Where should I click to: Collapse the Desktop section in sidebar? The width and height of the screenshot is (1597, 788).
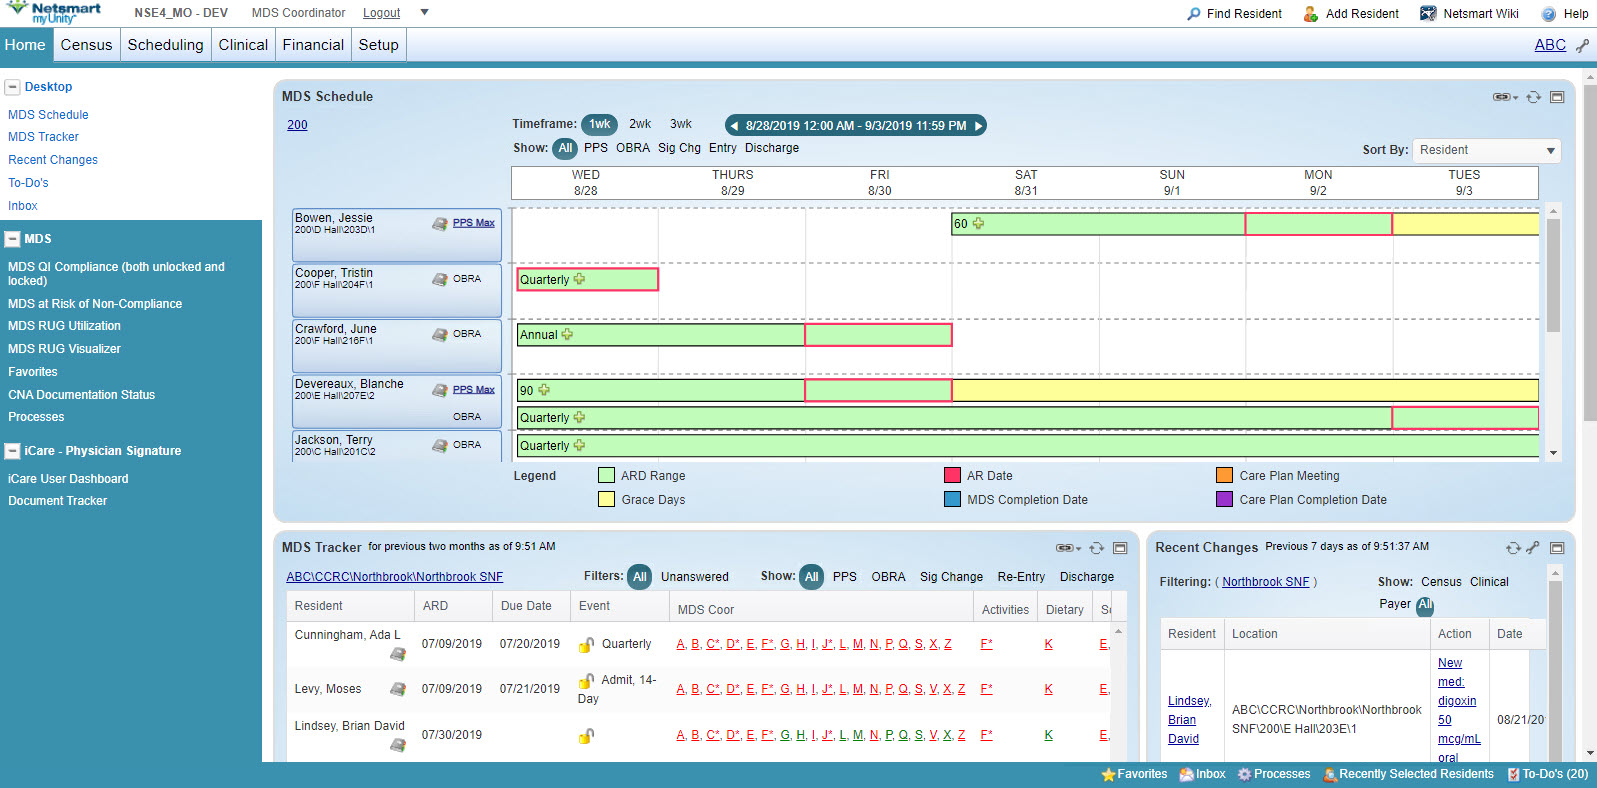12,87
